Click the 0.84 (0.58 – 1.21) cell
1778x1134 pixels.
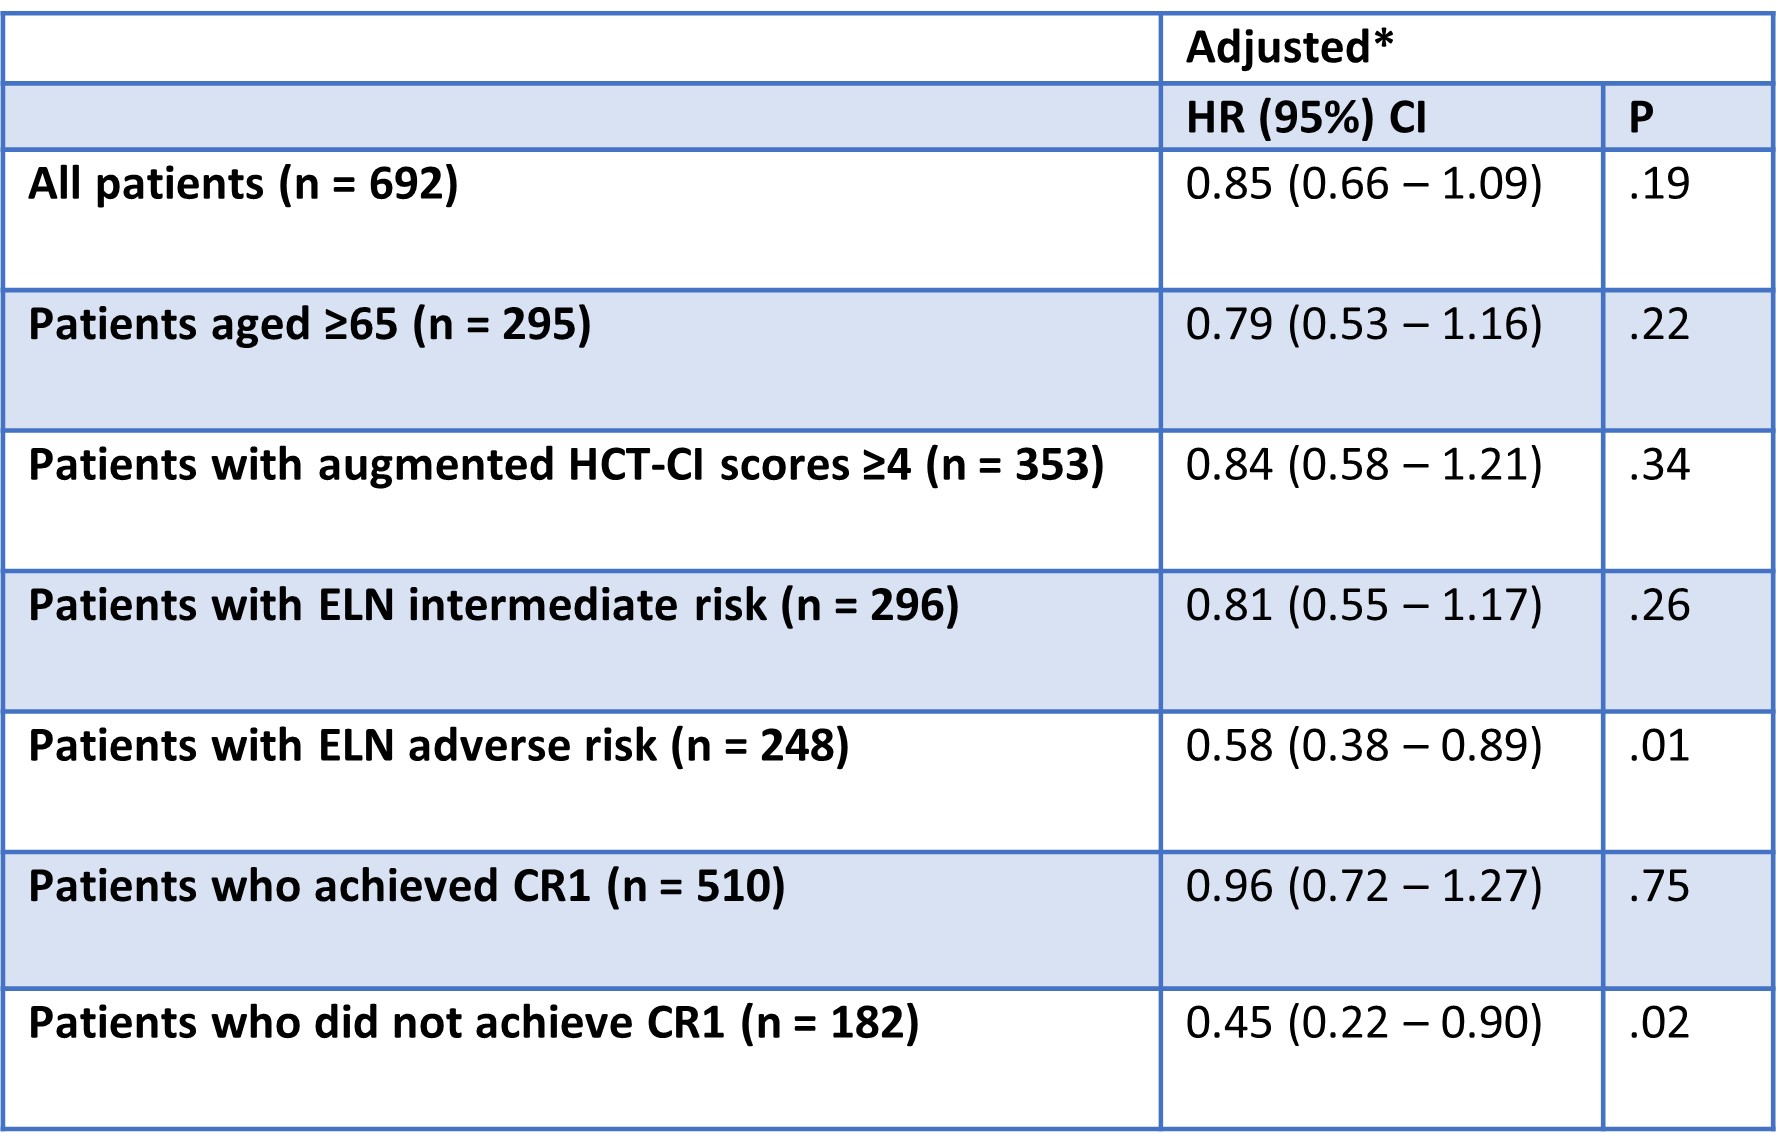tap(1363, 465)
